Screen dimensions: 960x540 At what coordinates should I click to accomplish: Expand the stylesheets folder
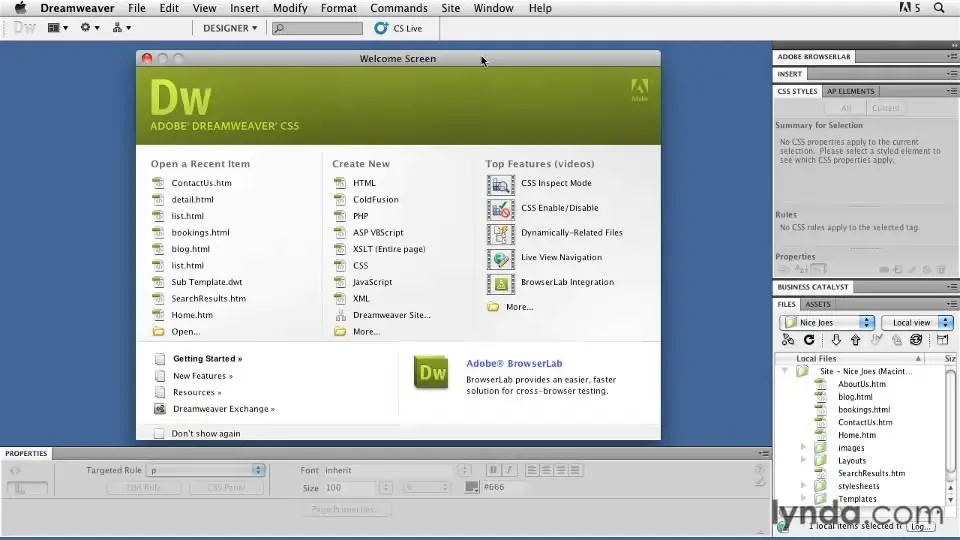click(x=803, y=486)
